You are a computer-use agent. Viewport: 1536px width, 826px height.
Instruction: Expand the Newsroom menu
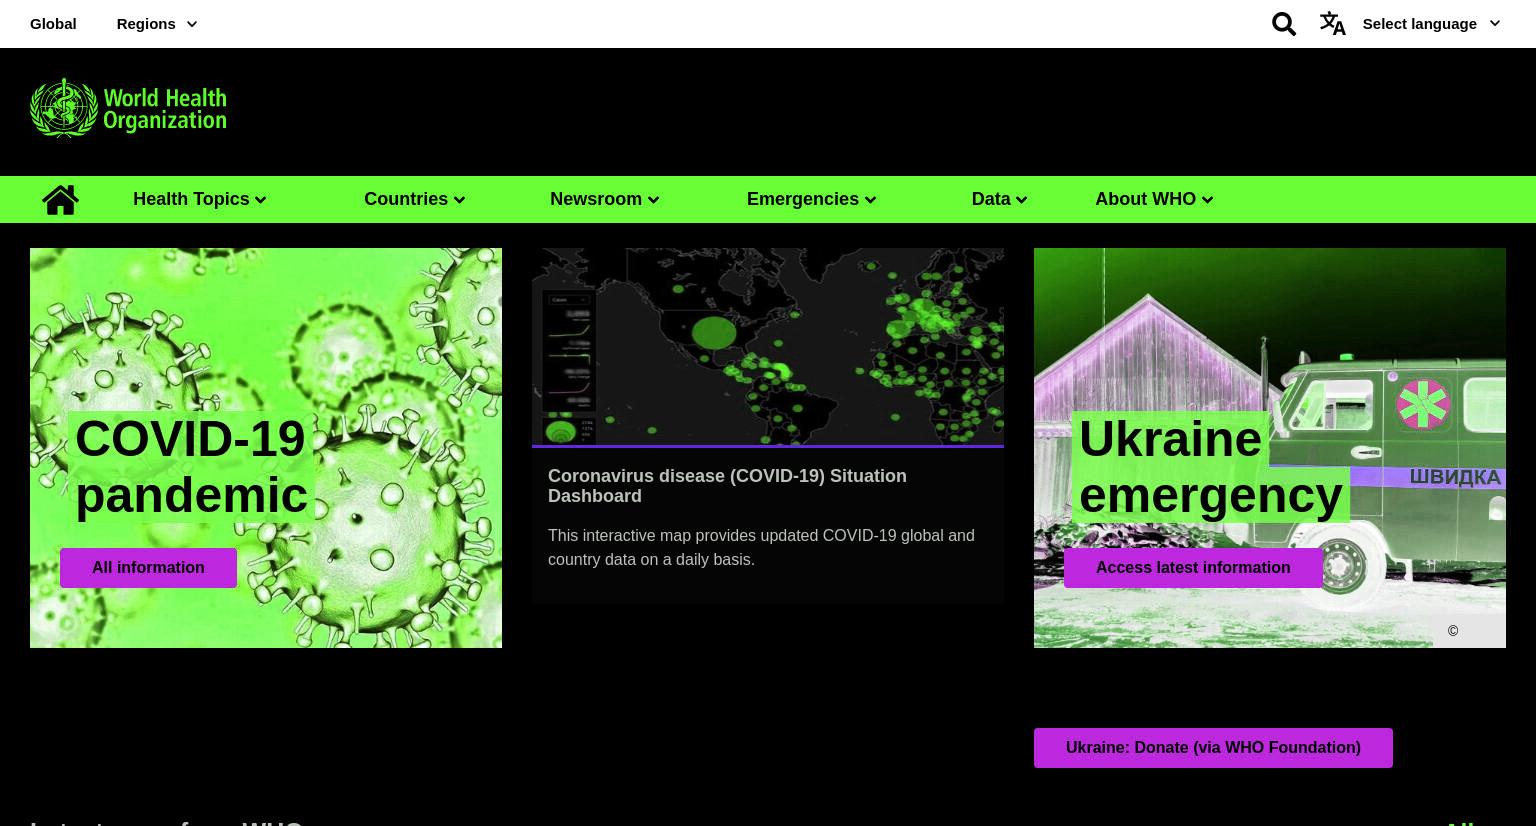pos(604,199)
